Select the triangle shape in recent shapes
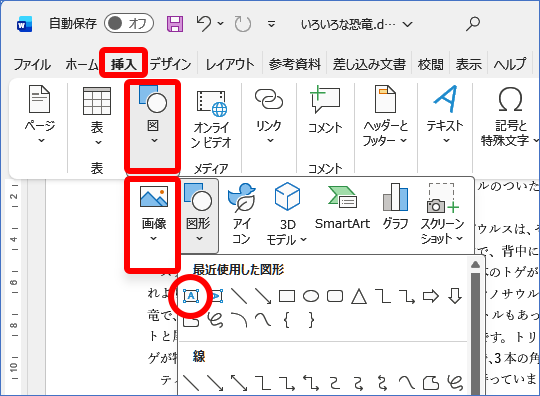 click(x=359, y=296)
